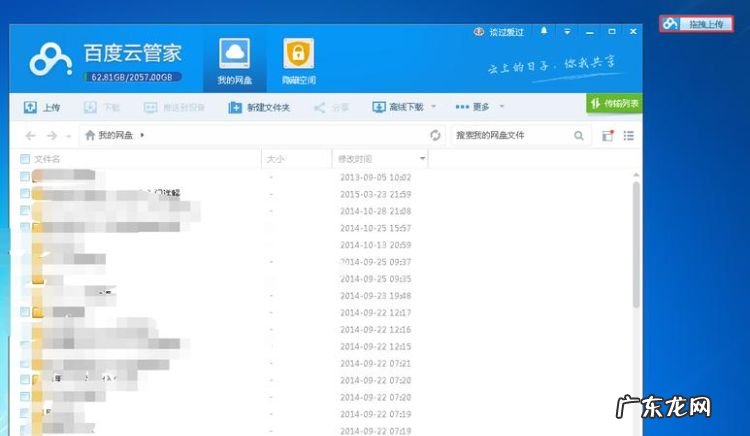750x436 pixels.
Task: Switch to list view mode
Action: pos(630,135)
